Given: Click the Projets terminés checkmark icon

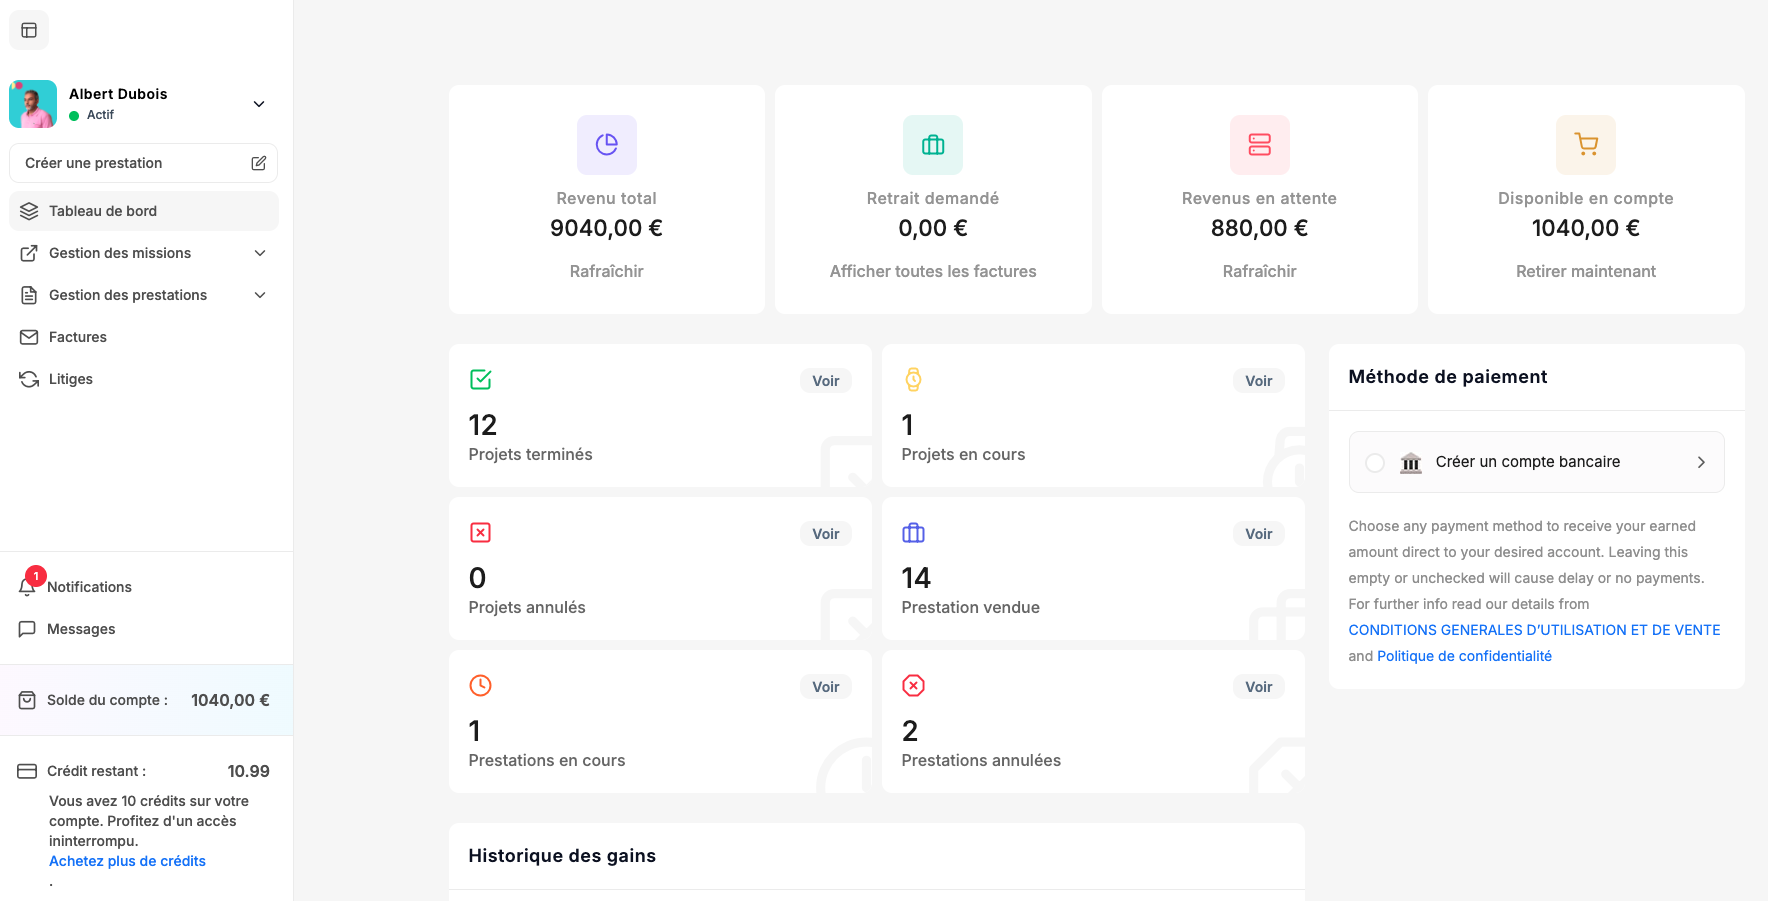Looking at the screenshot, I should pyautogui.click(x=480, y=379).
